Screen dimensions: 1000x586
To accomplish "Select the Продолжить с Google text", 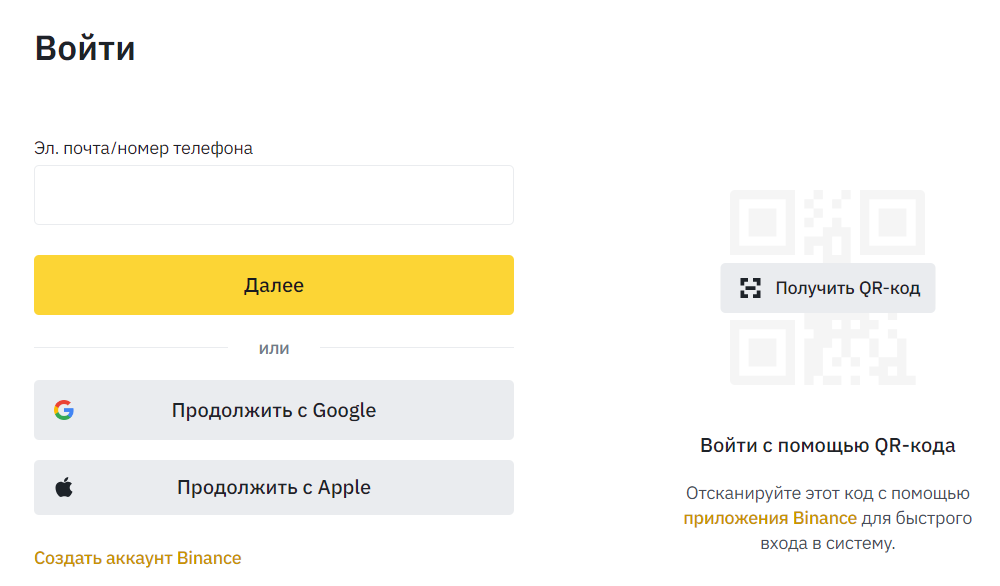I will [x=274, y=410].
